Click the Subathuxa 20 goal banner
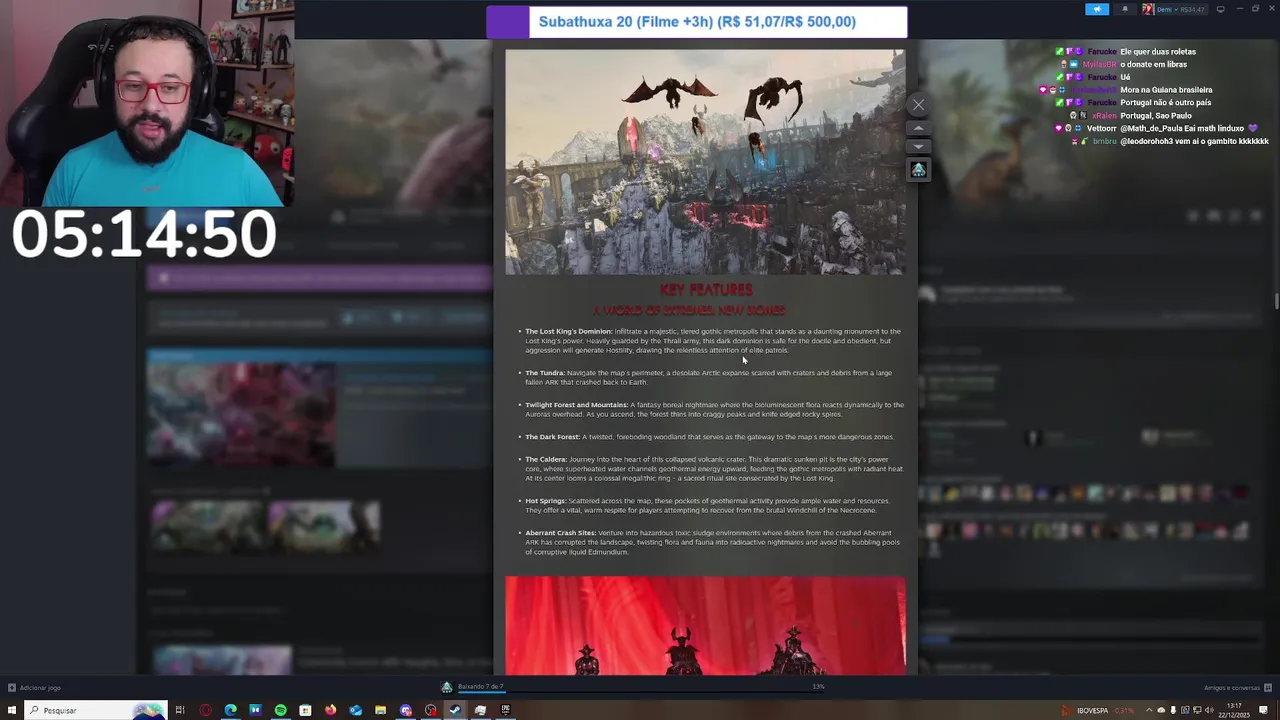 (x=697, y=22)
